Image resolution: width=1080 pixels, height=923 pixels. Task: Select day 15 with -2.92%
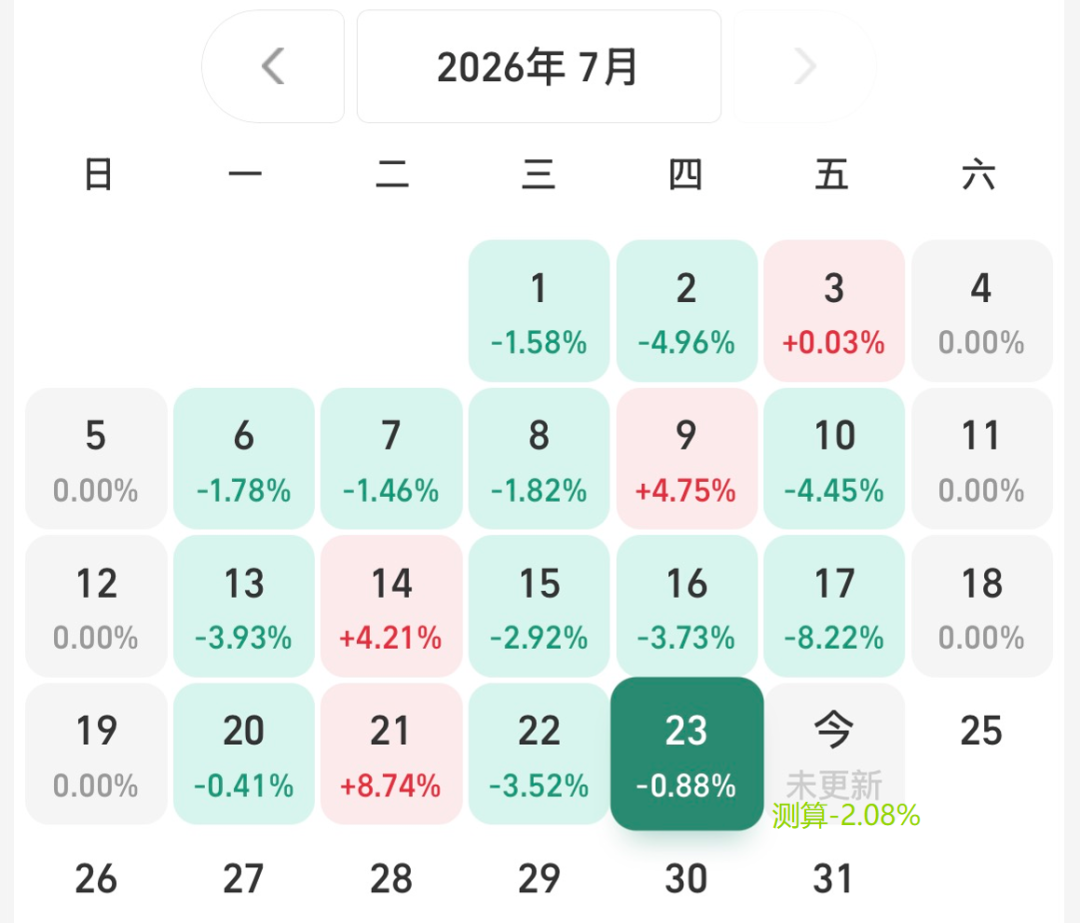(x=539, y=606)
